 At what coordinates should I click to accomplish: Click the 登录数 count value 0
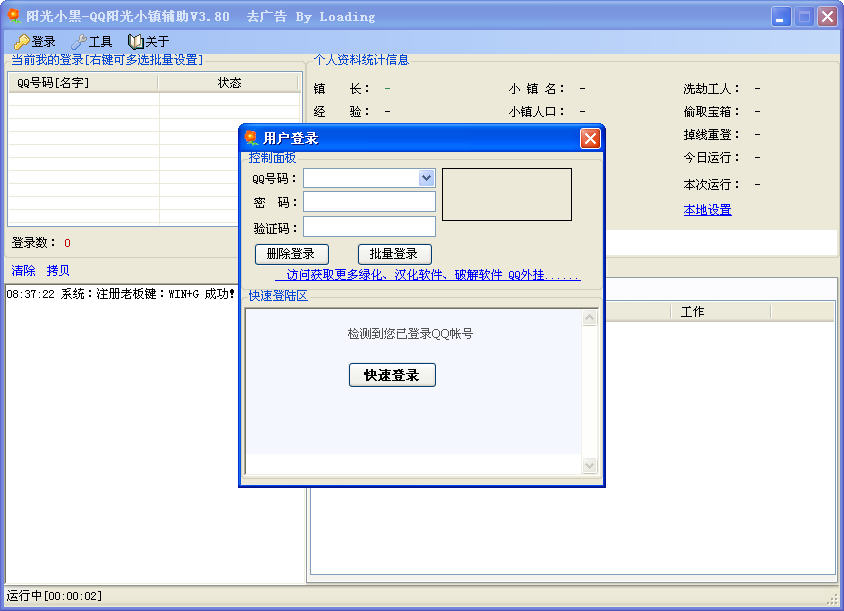tap(67, 243)
